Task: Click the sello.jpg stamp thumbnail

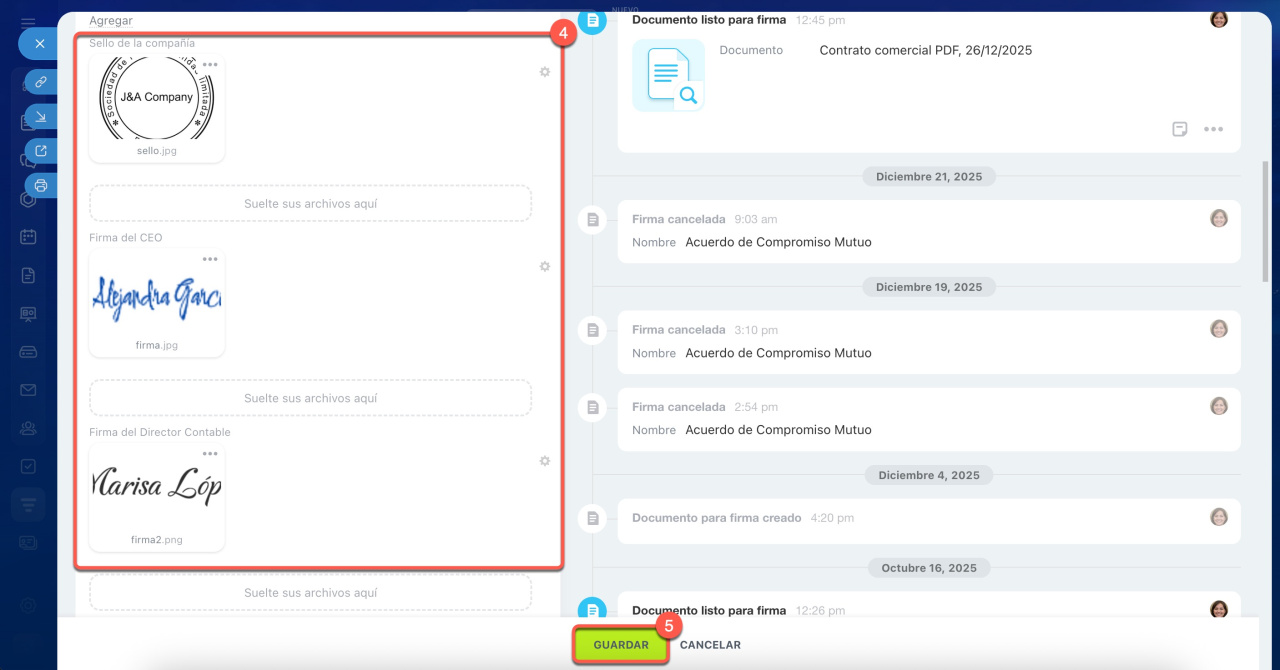Action: click(157, 100)
